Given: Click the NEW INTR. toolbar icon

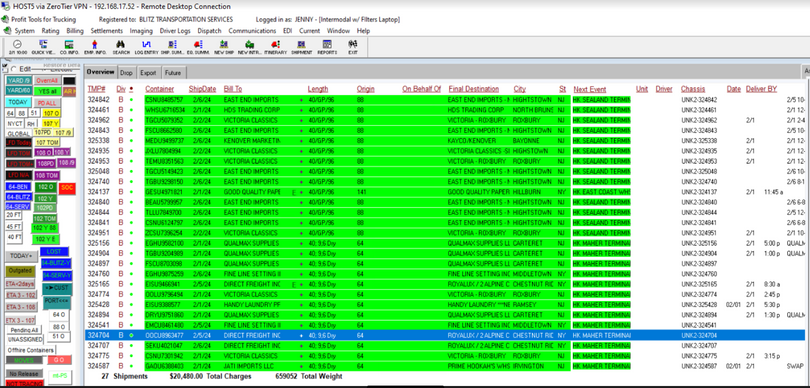Looking at the screenshot, I should click(x=250, y=47).
